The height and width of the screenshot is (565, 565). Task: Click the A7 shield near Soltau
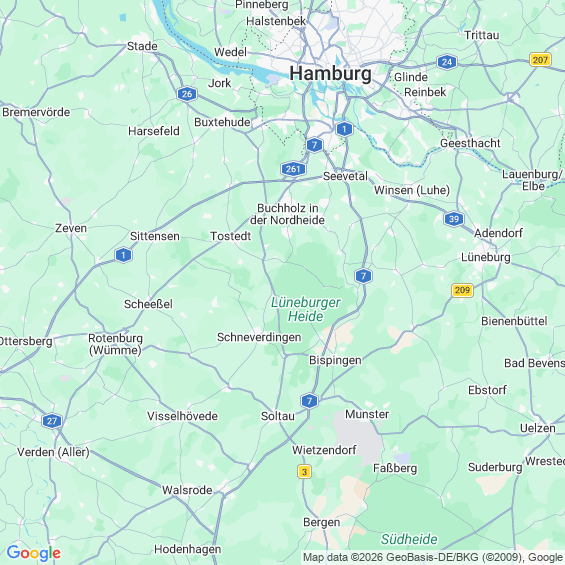tap(309, 401)
